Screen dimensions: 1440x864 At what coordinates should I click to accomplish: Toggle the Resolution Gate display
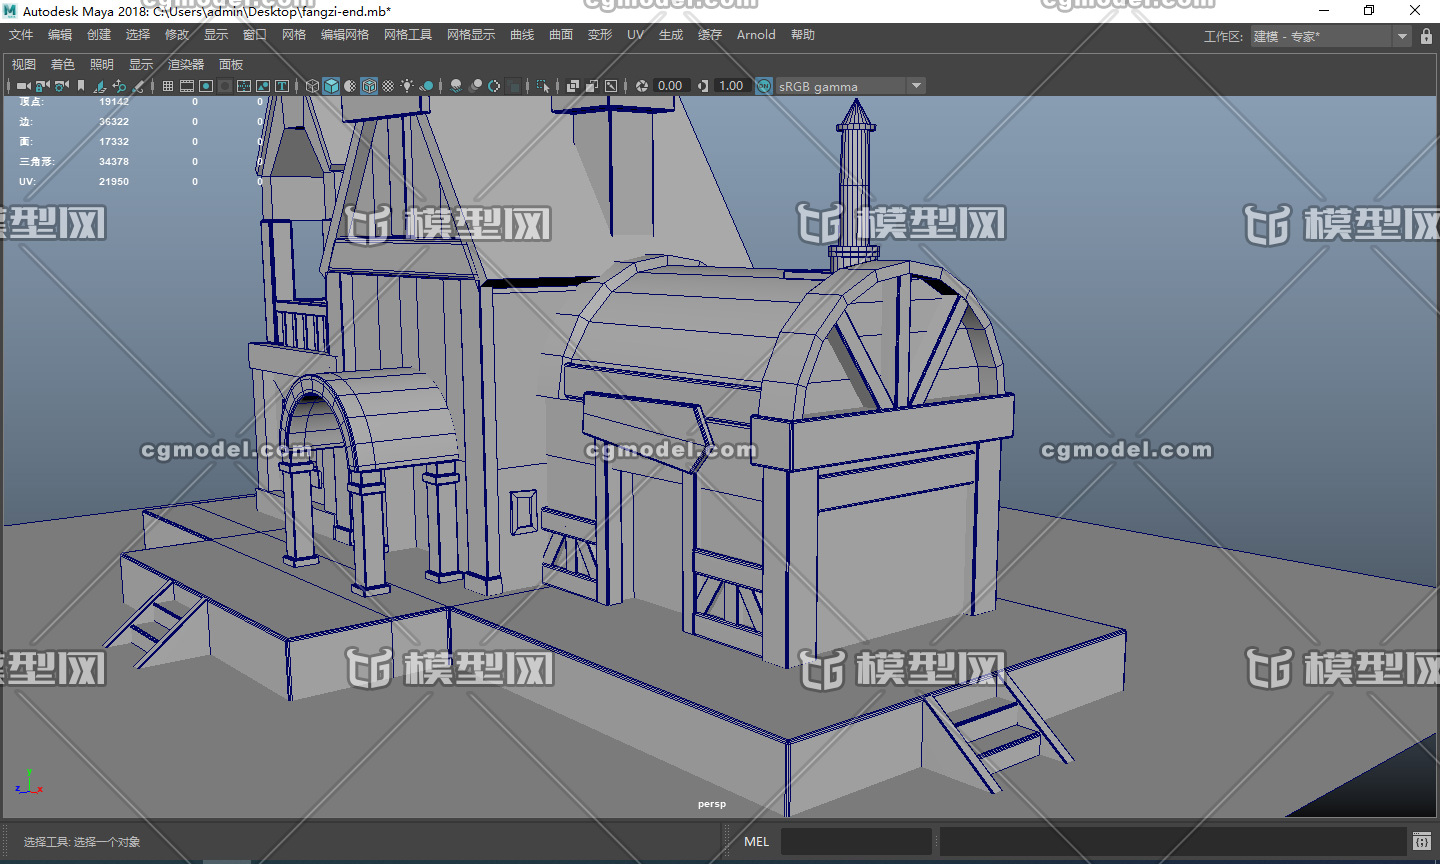tap(206, 86)
